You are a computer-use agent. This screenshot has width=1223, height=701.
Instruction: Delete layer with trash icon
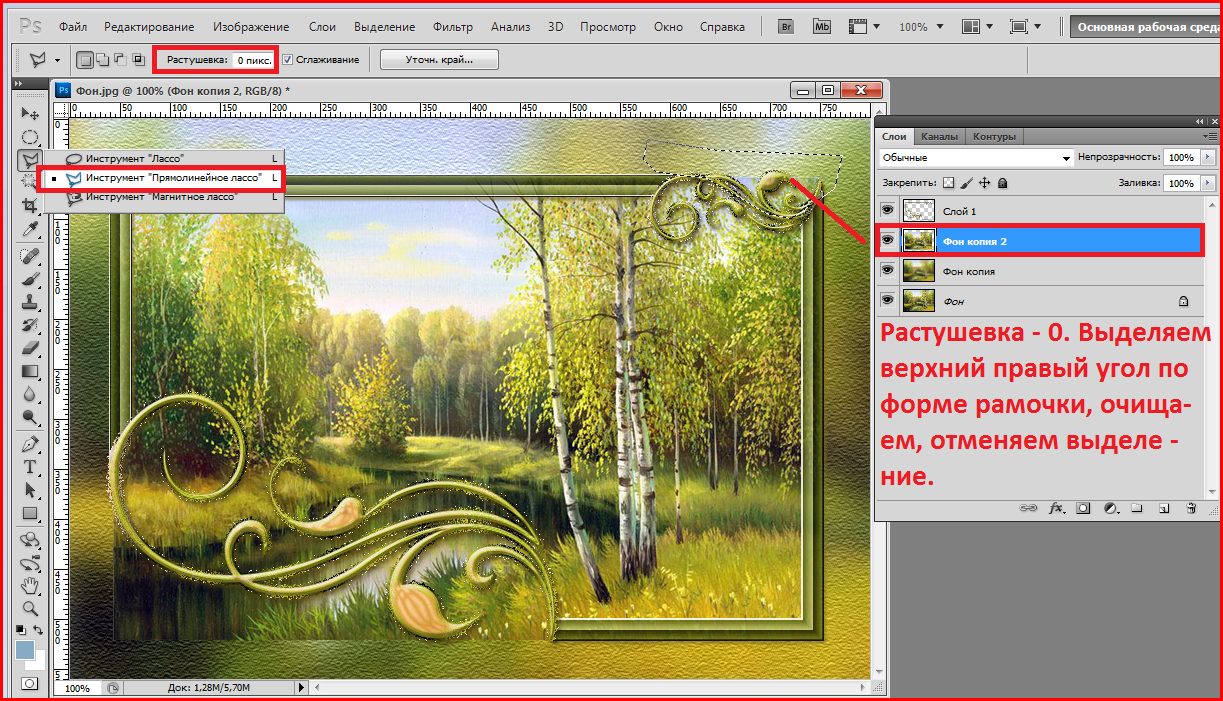pos(1191,508)
